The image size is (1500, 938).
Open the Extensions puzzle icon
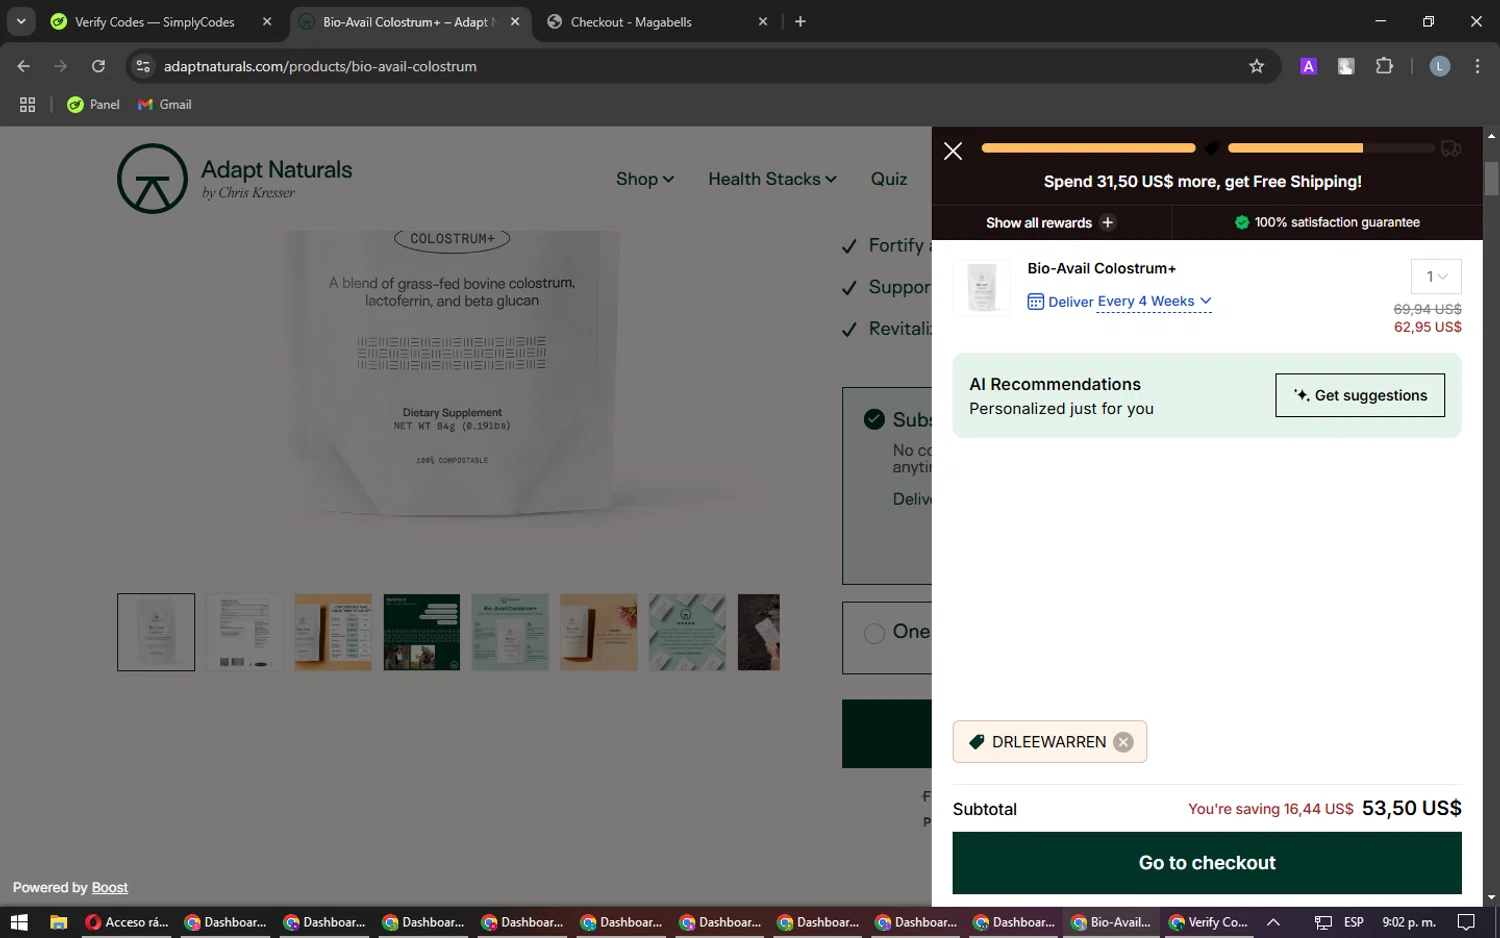point(1384,66)
